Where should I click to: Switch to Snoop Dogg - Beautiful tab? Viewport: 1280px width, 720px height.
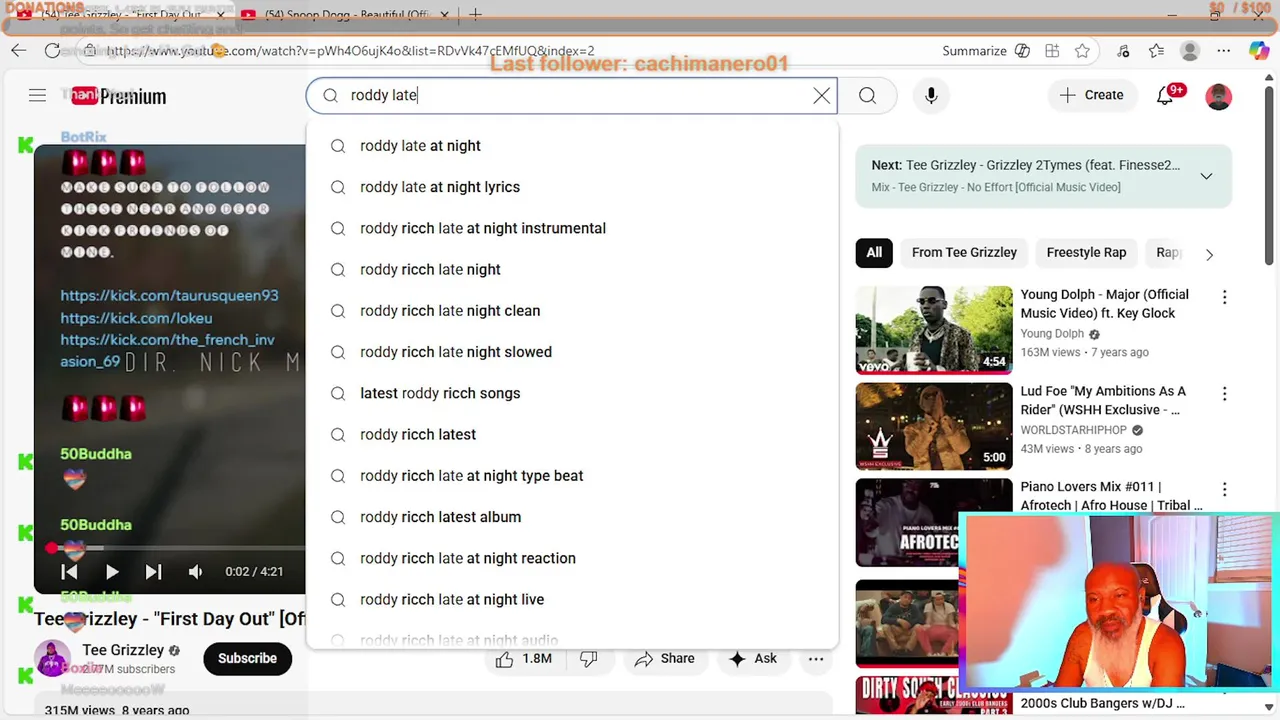[x=346, y=15]
